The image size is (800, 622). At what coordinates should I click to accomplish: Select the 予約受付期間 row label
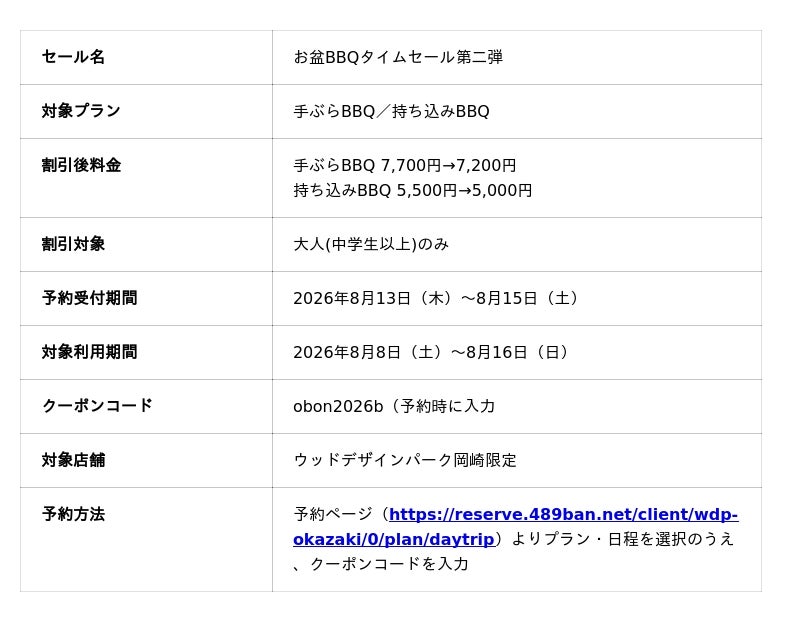89,298
